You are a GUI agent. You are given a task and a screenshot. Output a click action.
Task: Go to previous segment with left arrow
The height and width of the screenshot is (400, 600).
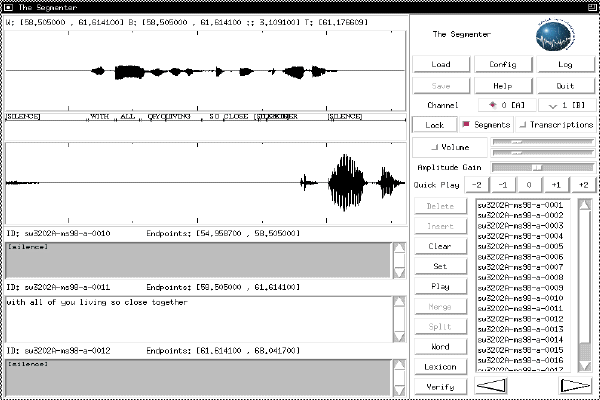coord(492,385)
